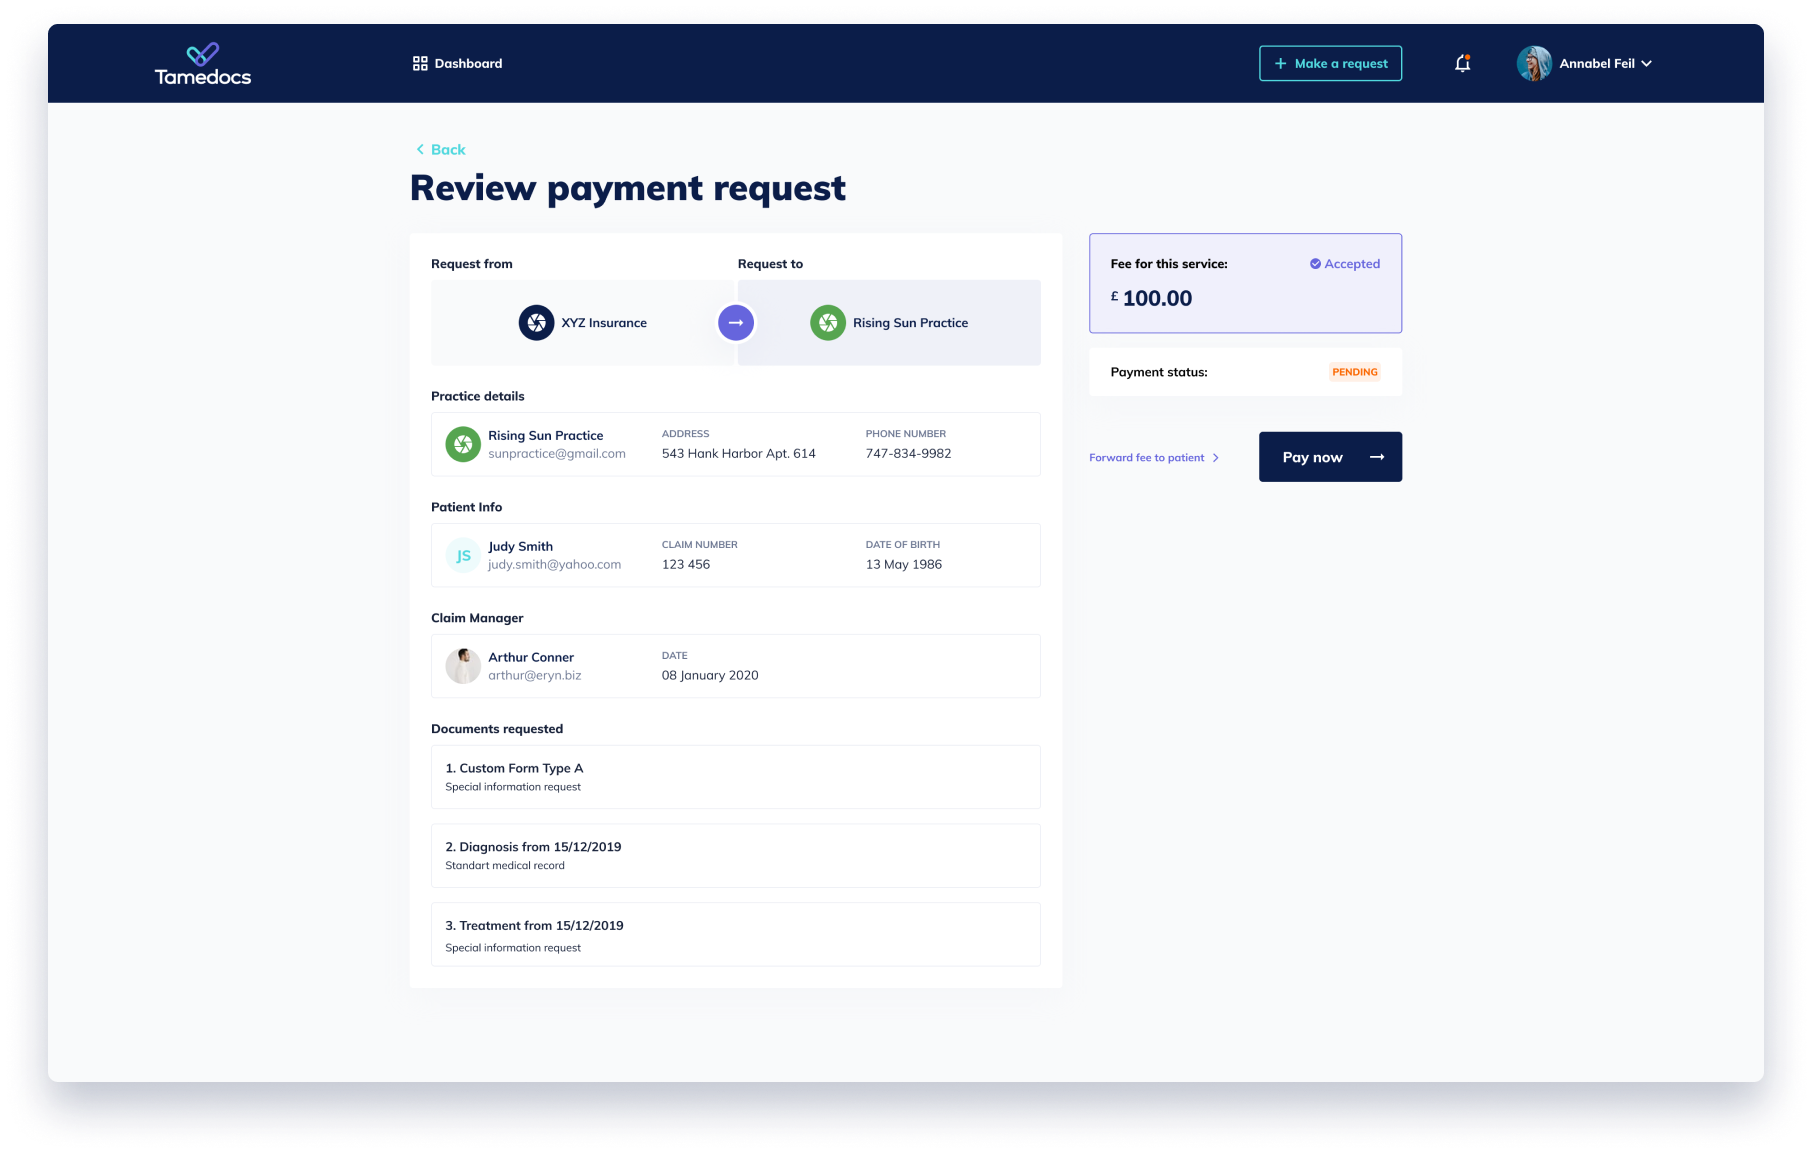
Task: Click Rising Sun Practice logo in Request to
Action: tap(828, 323)
